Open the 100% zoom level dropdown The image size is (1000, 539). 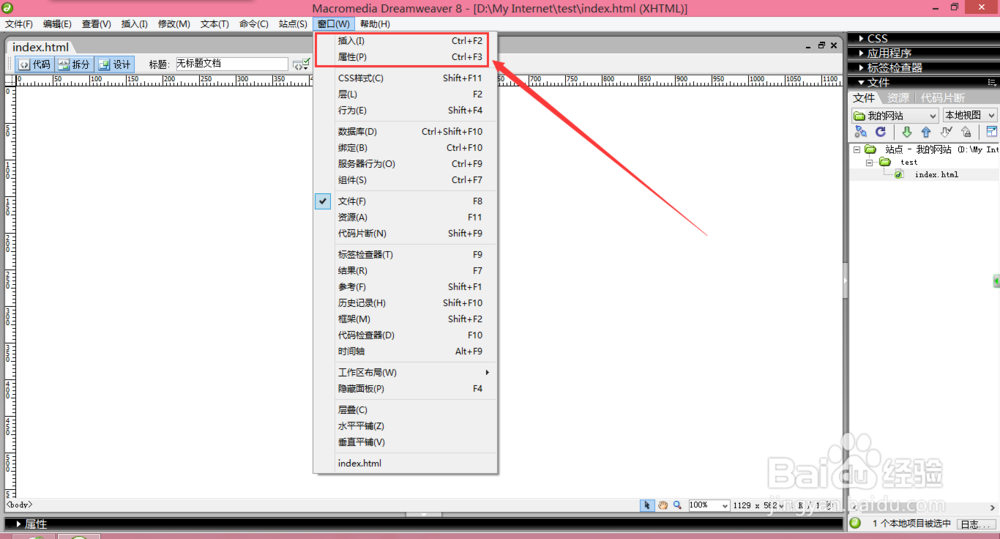pos(709,505)
